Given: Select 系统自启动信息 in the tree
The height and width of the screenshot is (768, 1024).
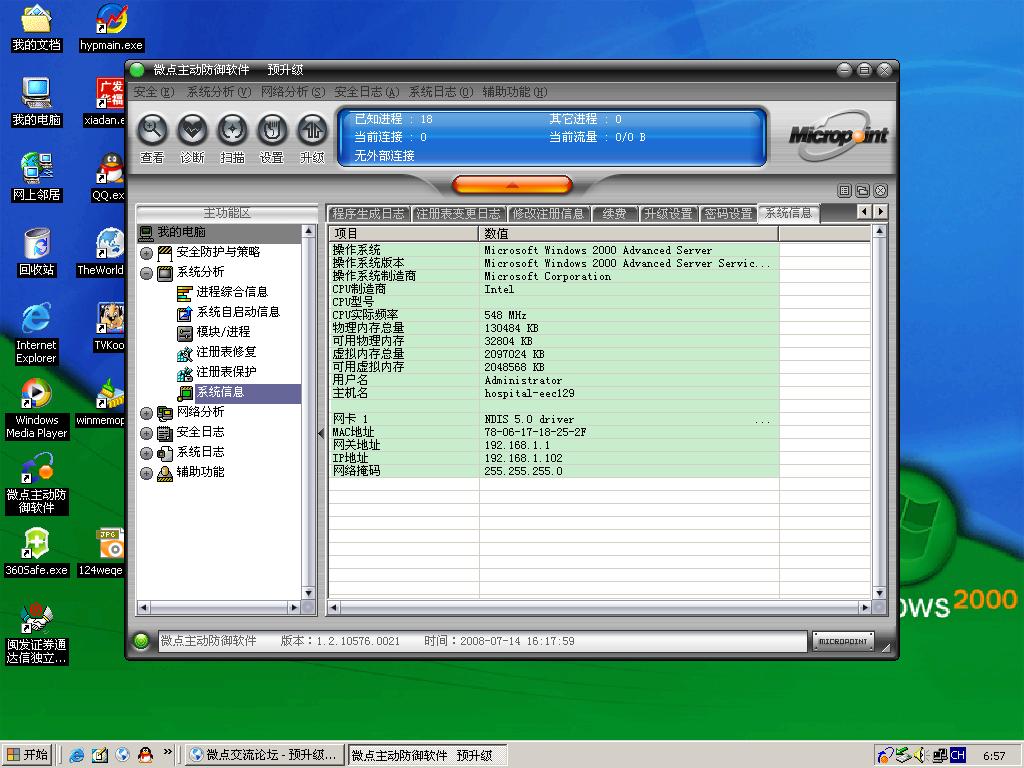Looking at the screenshot, I should pos(238,312).
